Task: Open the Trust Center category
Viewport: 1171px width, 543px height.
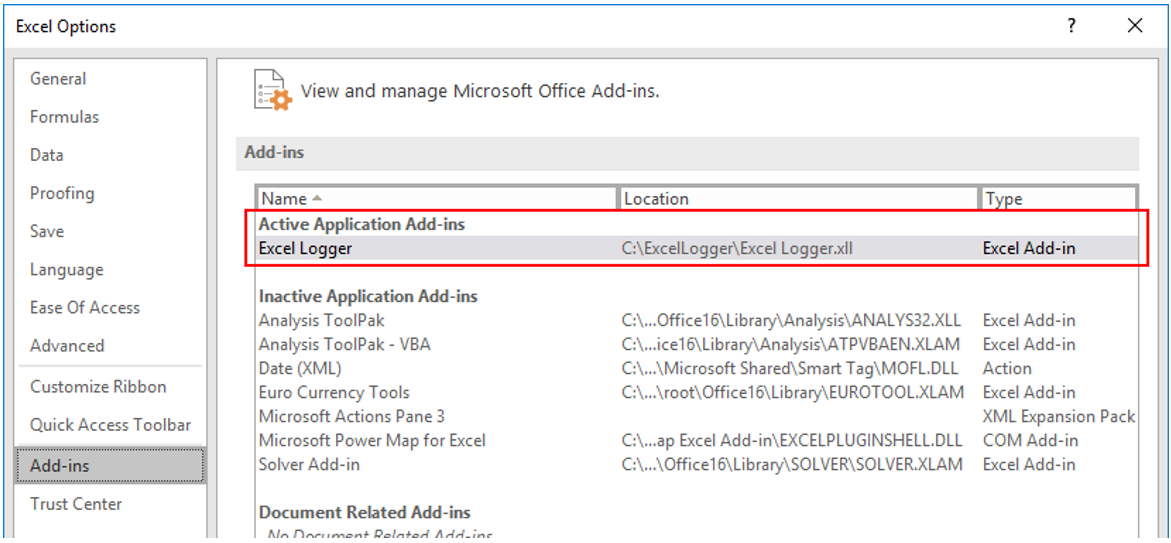Action: pos(76,504)
